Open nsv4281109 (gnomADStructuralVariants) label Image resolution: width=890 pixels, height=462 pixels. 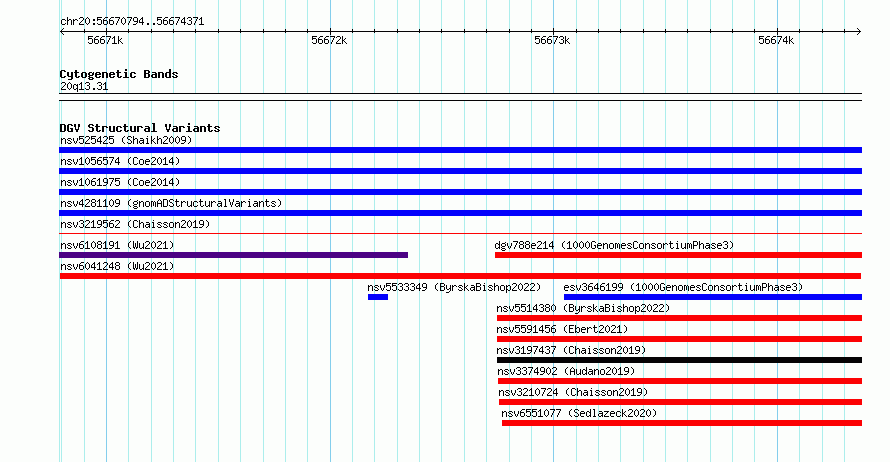coord(171,203)
